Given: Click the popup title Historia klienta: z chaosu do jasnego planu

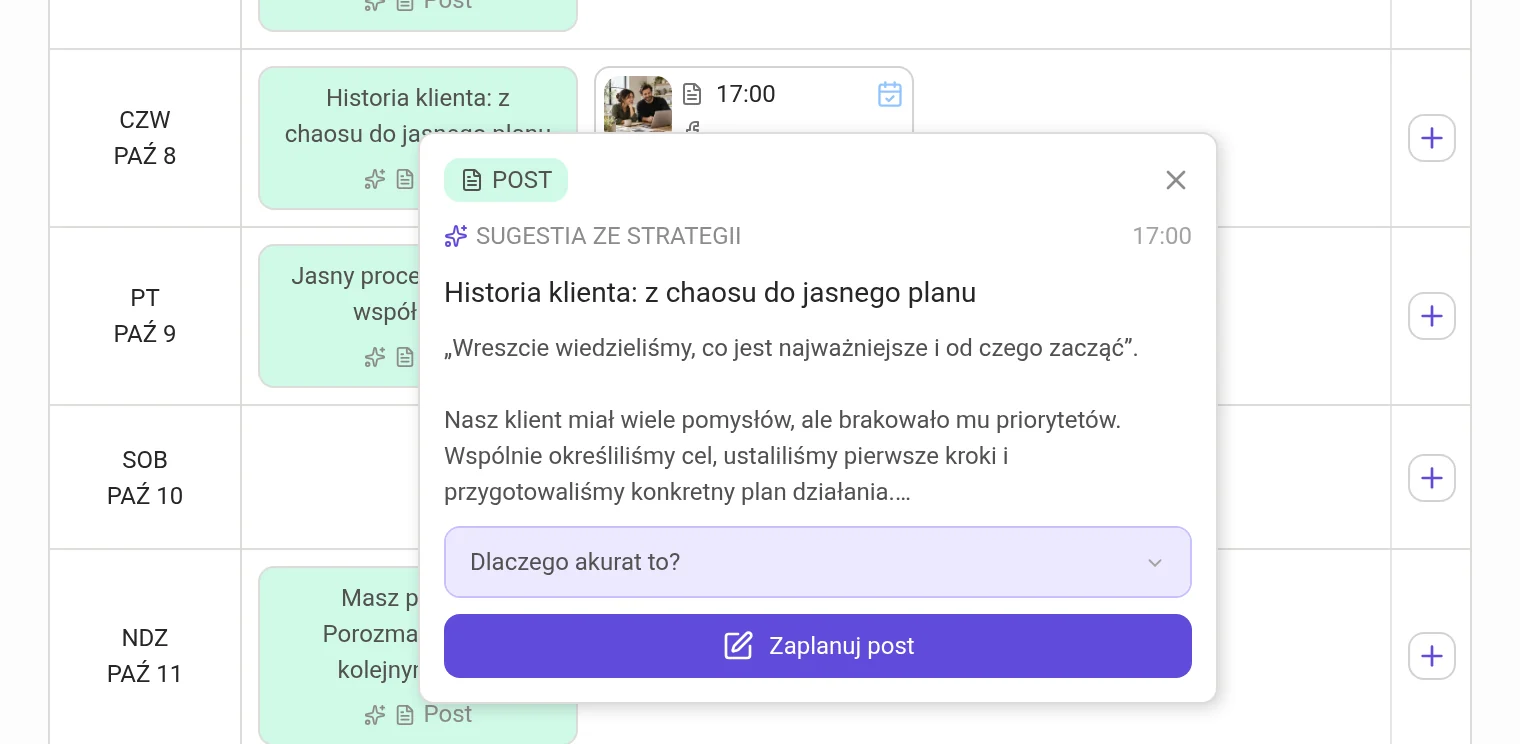Looking at the screenshot, I should [x=710, y=293].
